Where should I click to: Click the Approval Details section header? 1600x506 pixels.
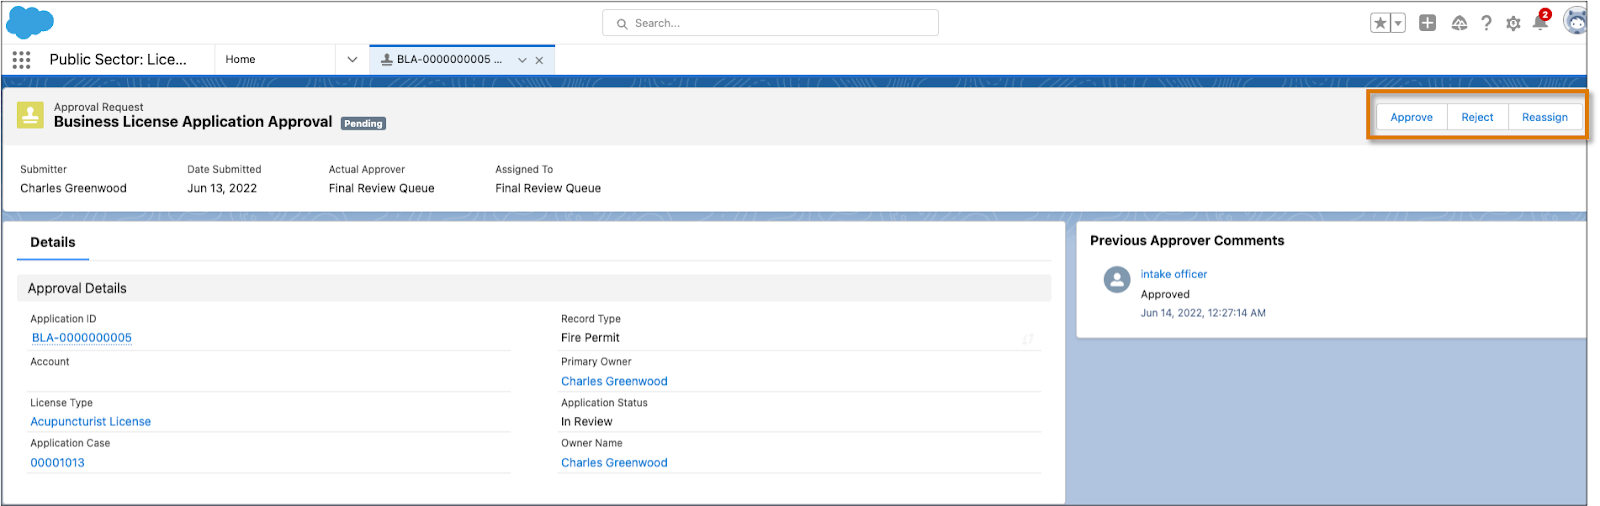tap(534, 288)
